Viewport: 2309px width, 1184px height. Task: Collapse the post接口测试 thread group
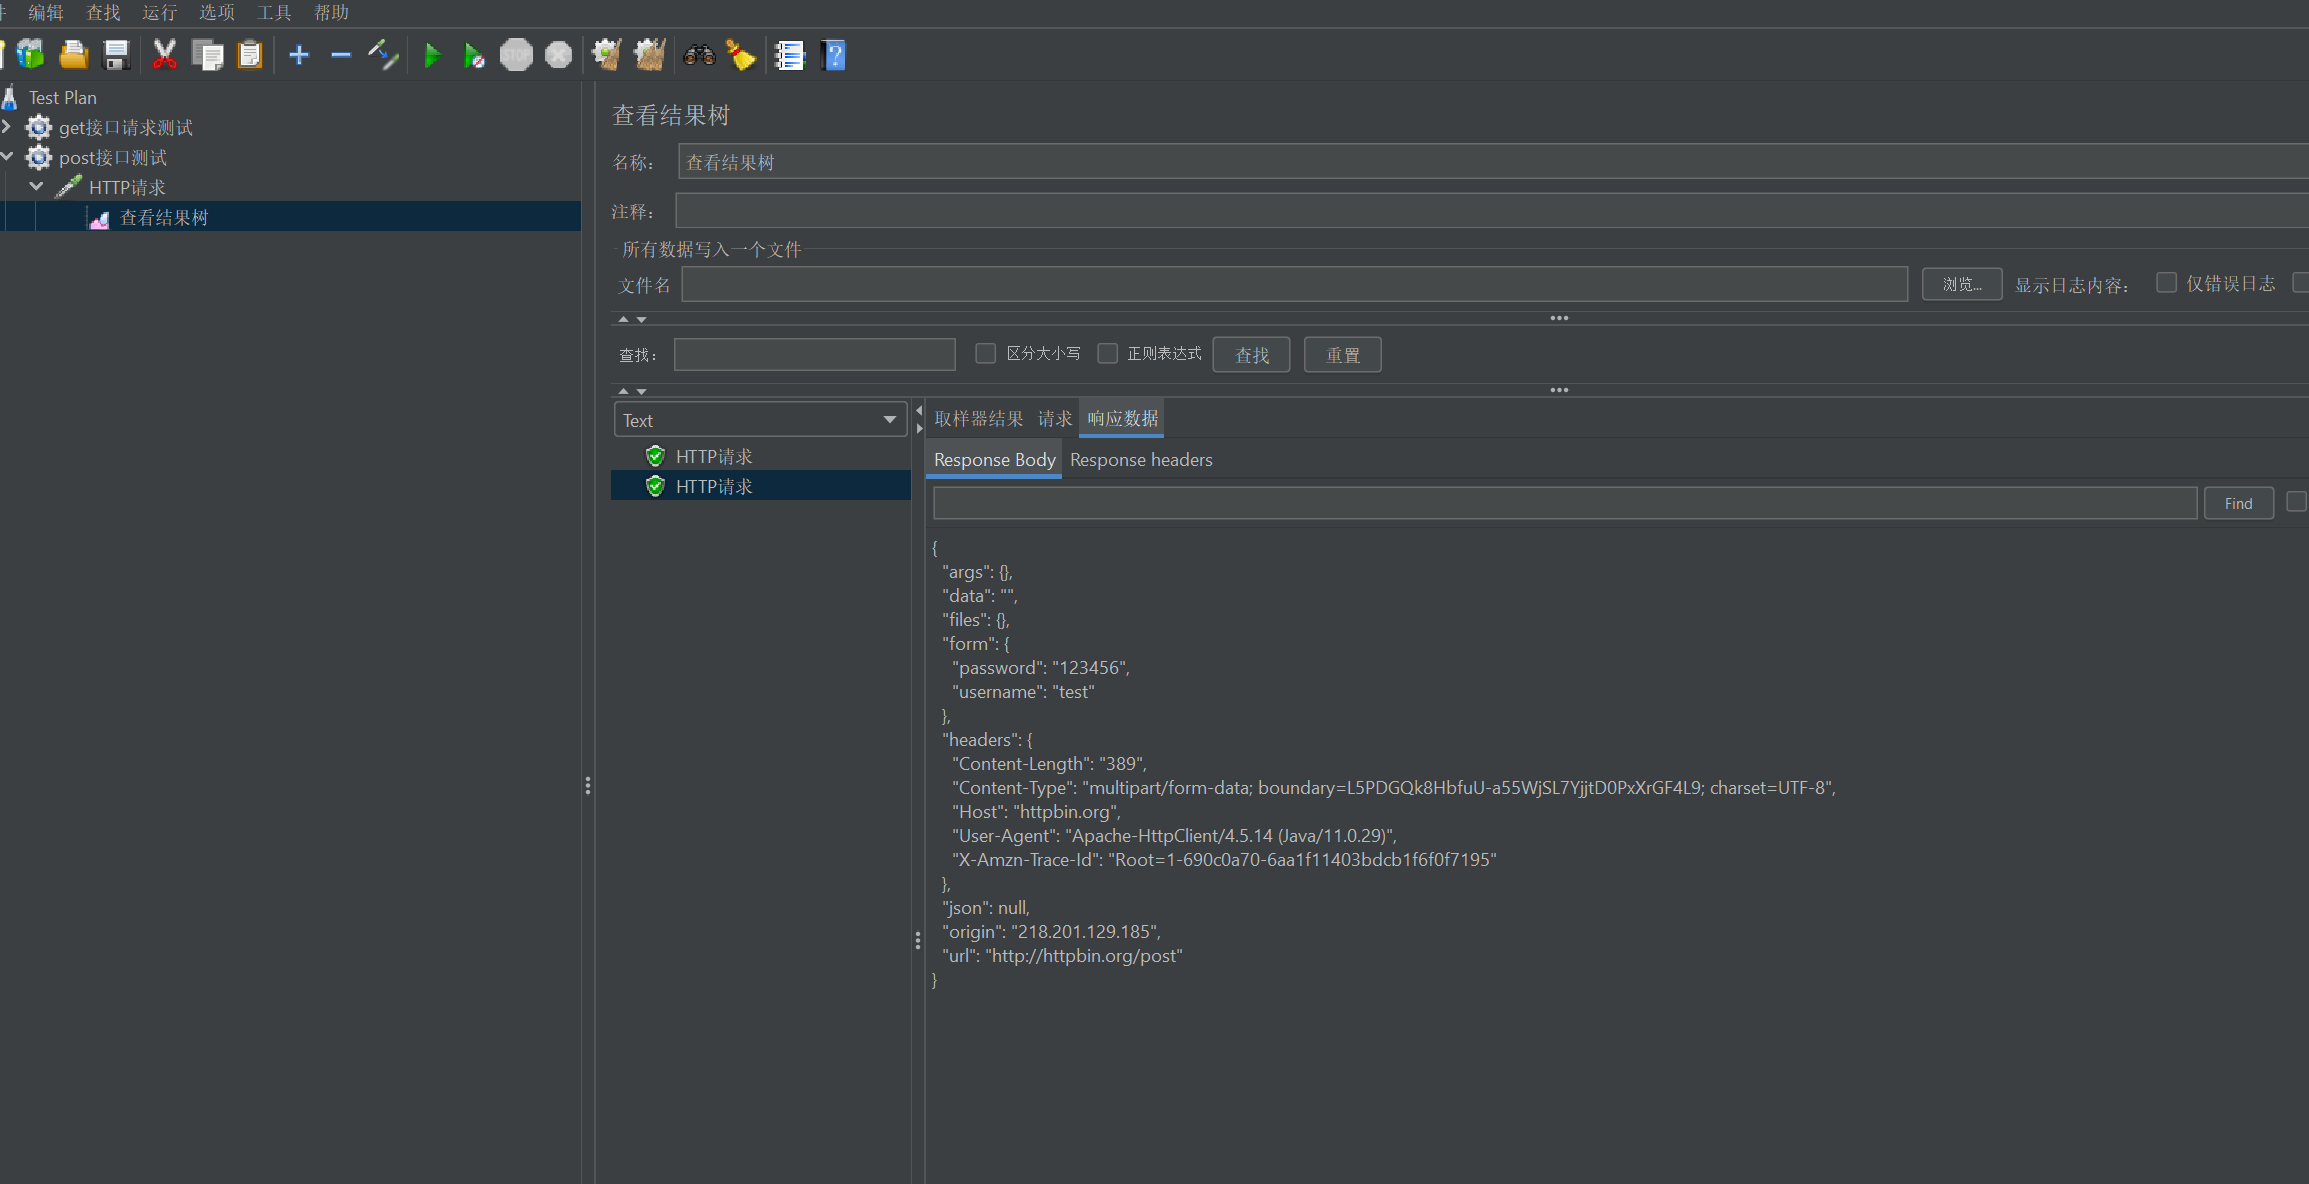click(8, 157)
